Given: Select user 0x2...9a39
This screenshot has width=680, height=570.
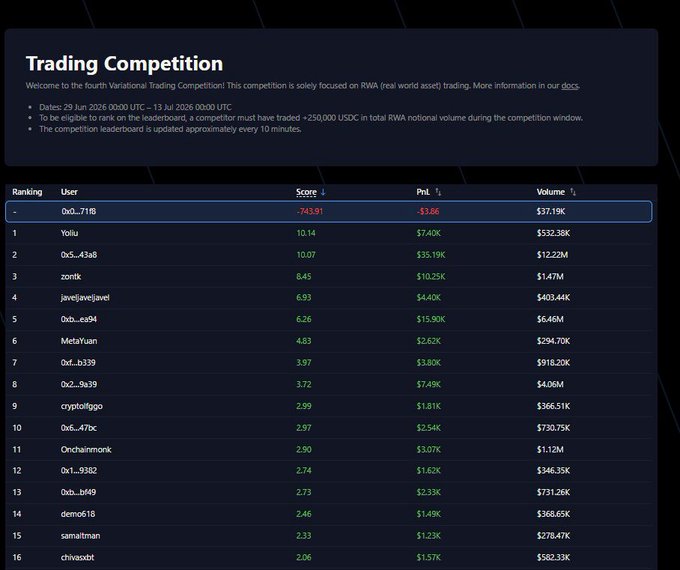Looking at the screenshot, I should [x=78, y=384].
